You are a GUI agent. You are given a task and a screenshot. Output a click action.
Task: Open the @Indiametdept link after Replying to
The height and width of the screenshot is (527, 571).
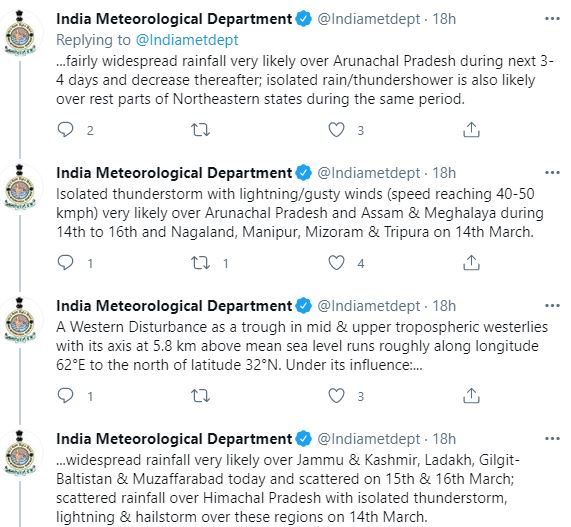click(x=187, y=40)
